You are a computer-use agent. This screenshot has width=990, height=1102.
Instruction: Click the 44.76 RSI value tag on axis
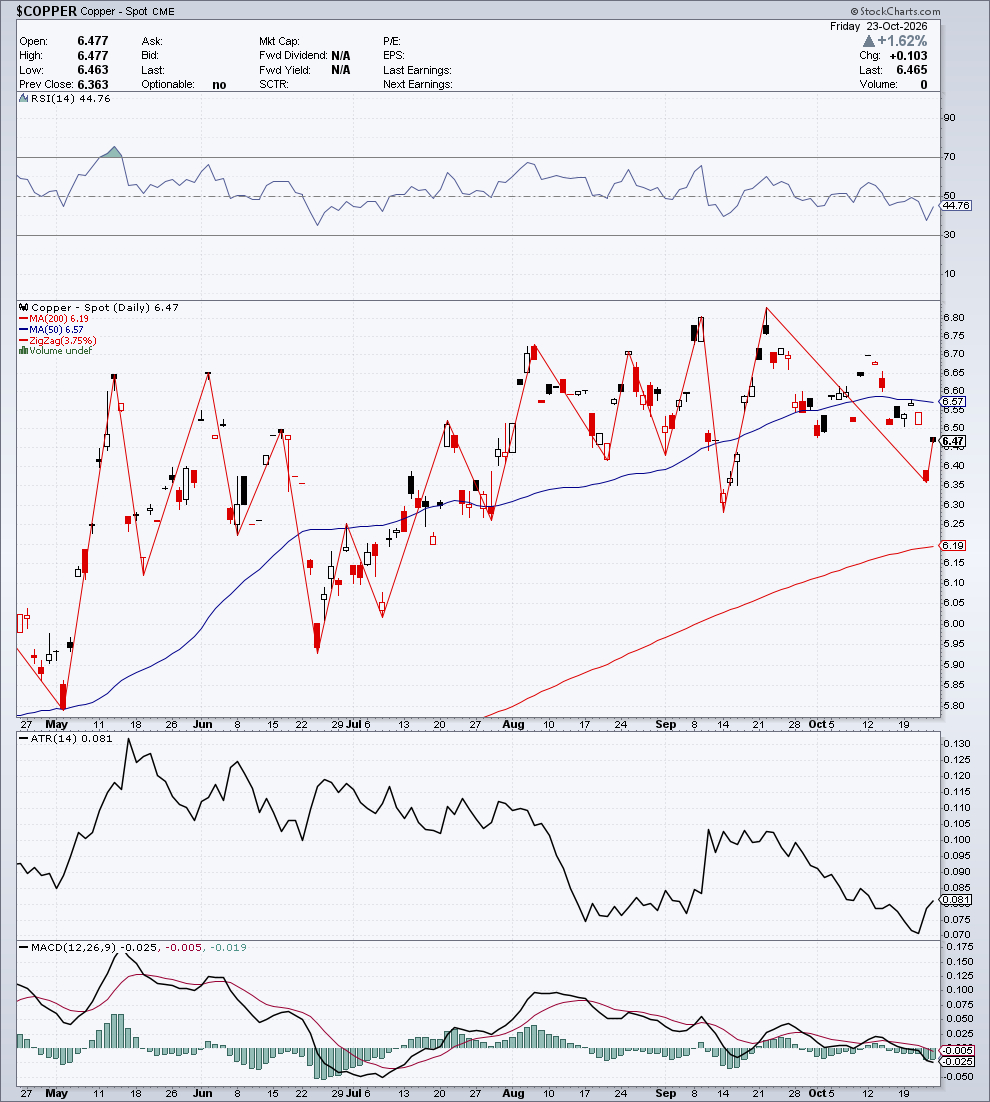coord(956,205)
